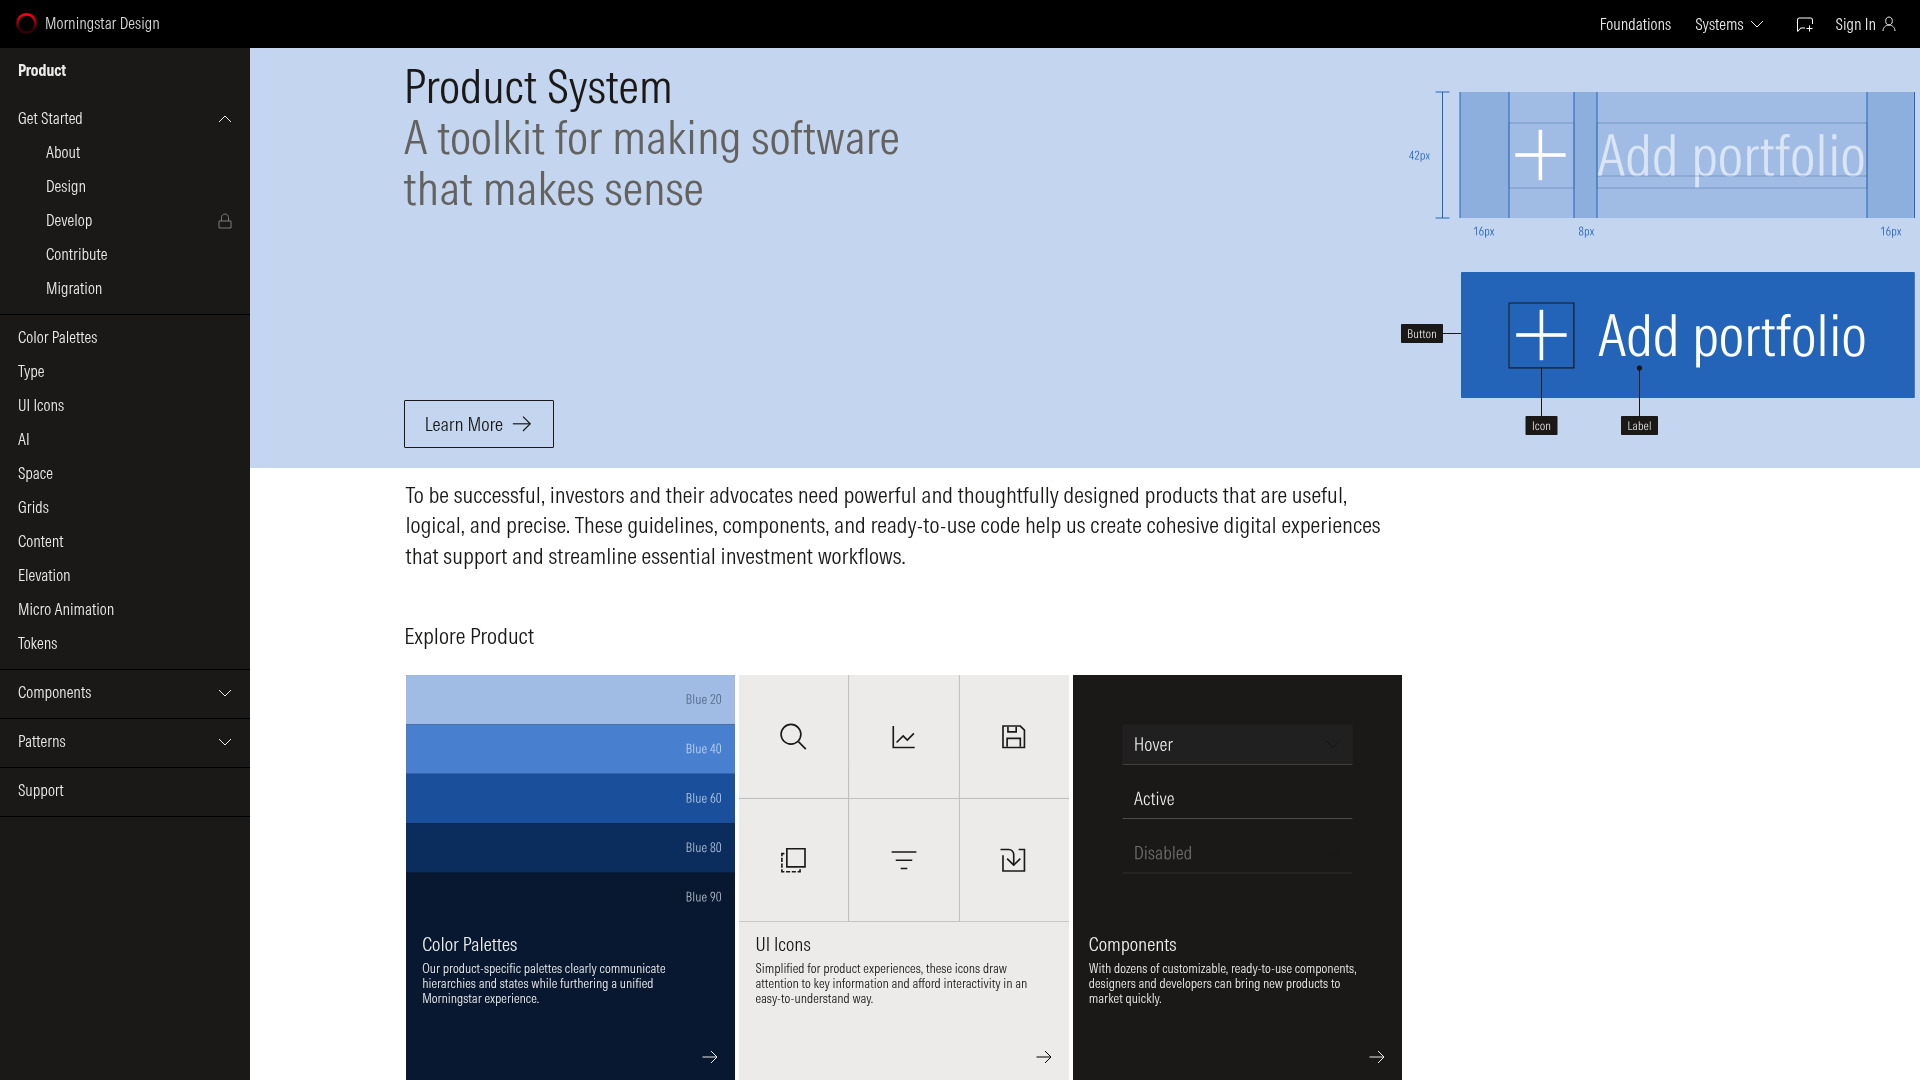1920x1080 pixels.
Task: Click the save floppy disk icon tile
Action: tap(1014, 737)
